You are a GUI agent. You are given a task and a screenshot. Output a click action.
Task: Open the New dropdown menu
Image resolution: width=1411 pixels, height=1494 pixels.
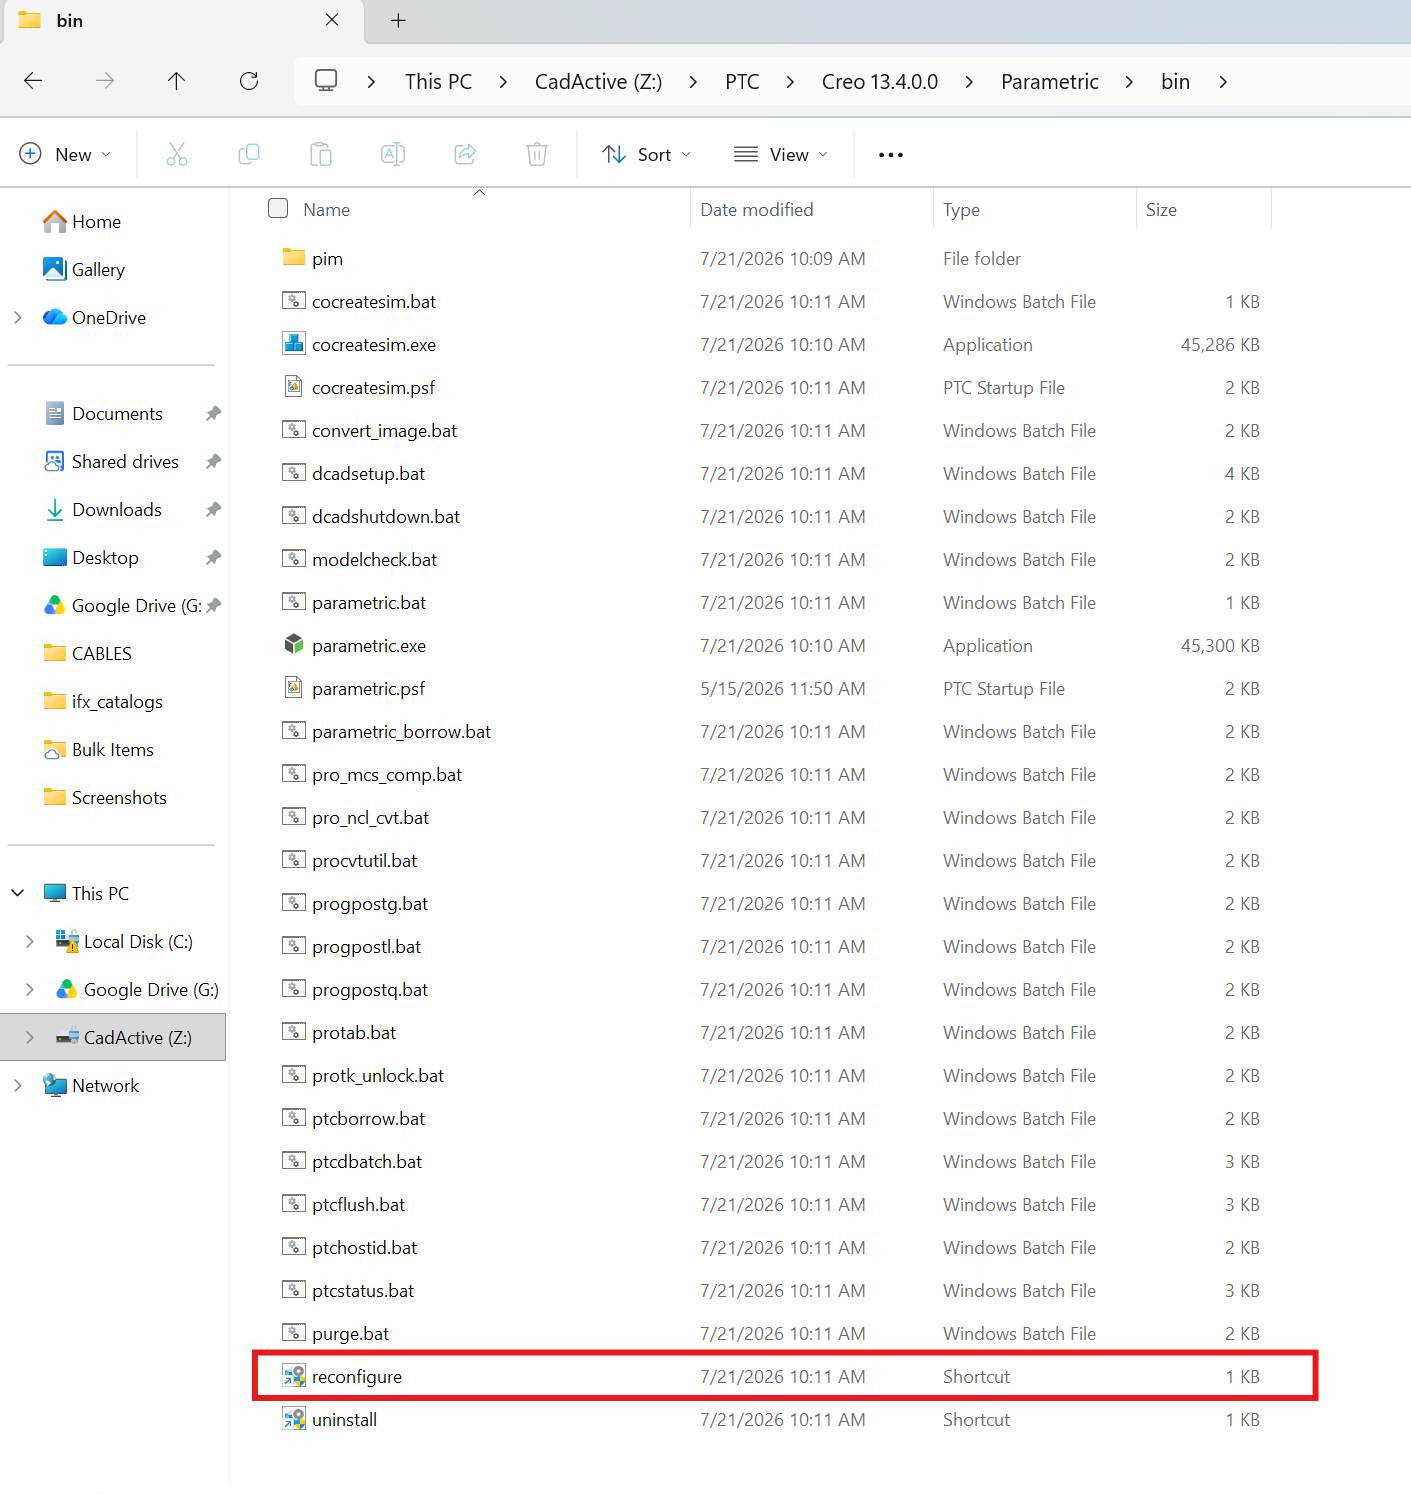[66, 154]
